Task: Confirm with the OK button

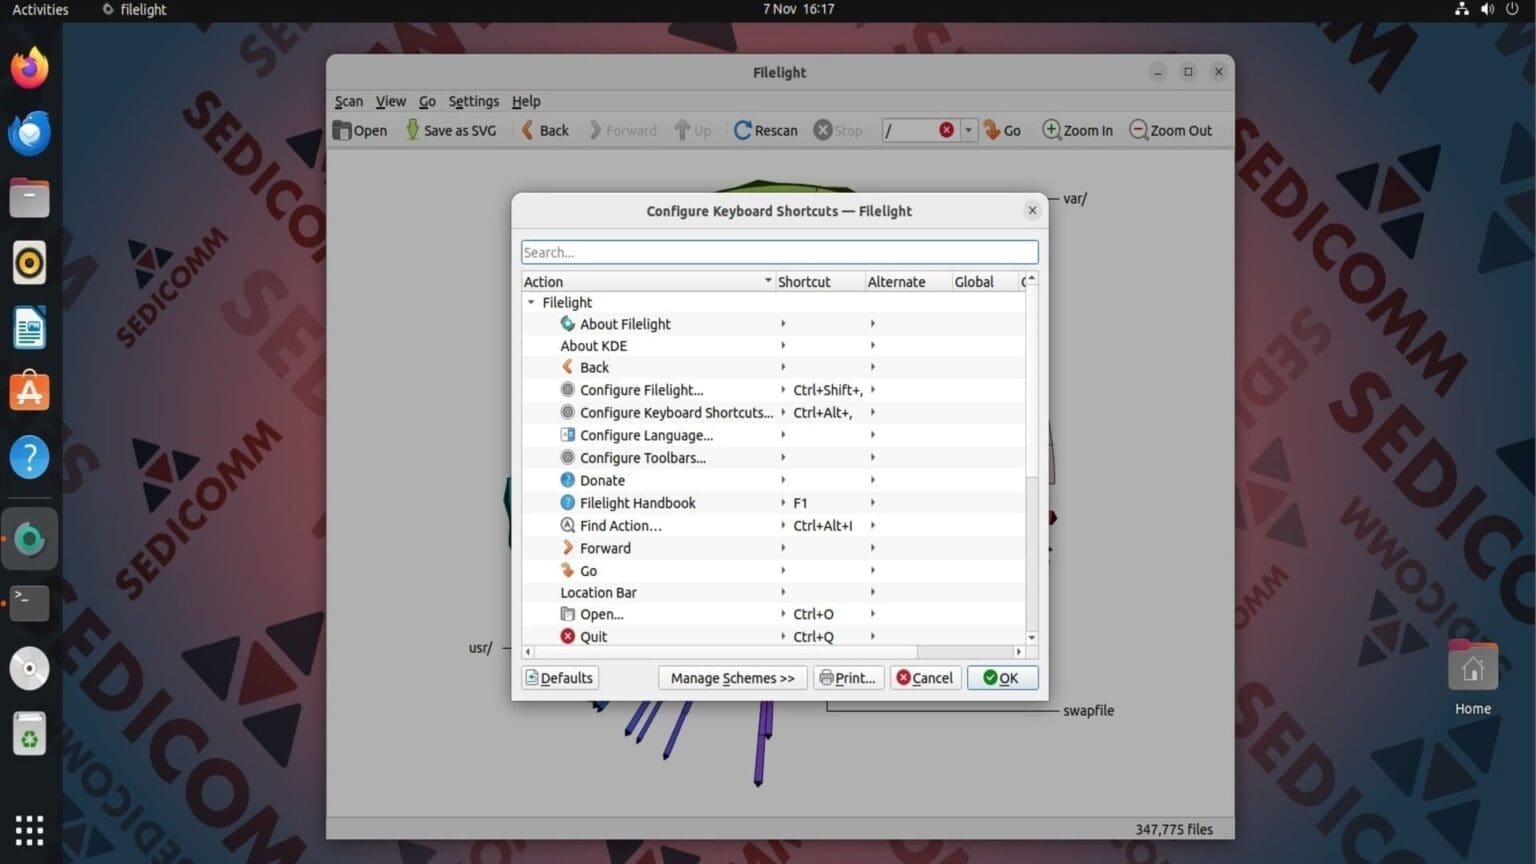Action: pos(1002,678)
